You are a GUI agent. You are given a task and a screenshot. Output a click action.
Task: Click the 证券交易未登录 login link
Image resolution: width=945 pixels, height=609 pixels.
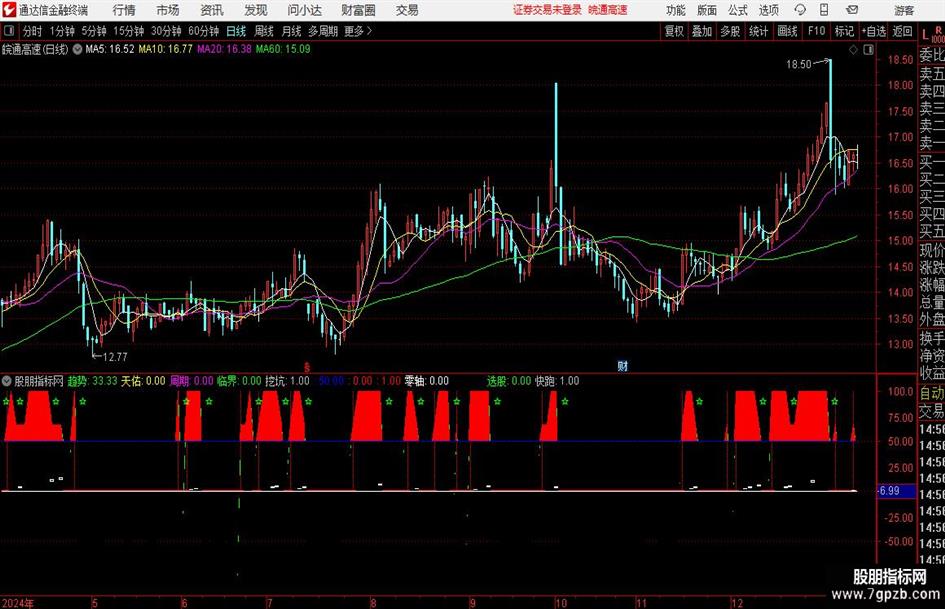(x=547, y=10)
